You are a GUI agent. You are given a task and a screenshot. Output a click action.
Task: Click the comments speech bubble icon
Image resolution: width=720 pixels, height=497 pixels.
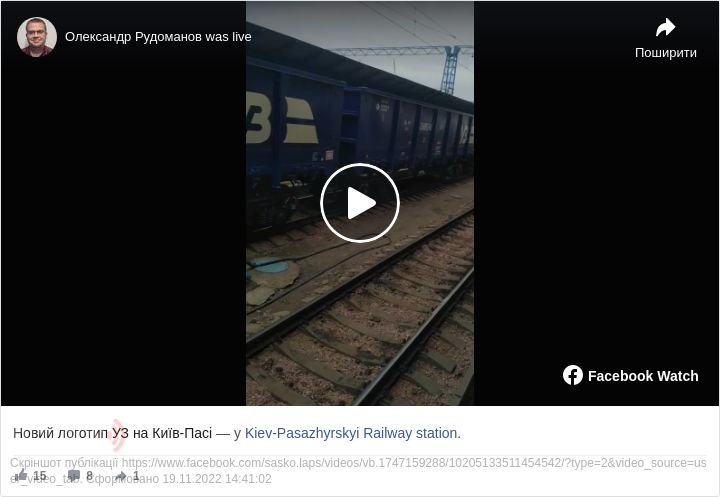[x=73, y=475]
